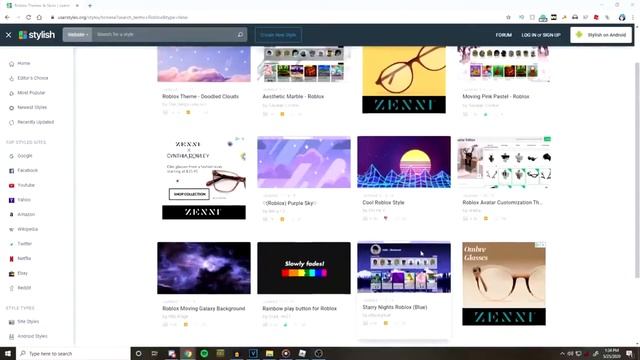
Task: Click Starry Nights Roblox (Blue) title
Action: click(x=395, y=307)
